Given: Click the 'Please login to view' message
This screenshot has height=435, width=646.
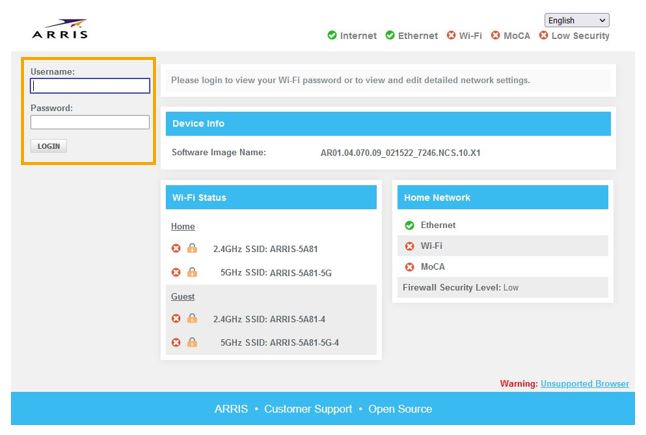Looking at the screenshot, I should click(351, 80).
